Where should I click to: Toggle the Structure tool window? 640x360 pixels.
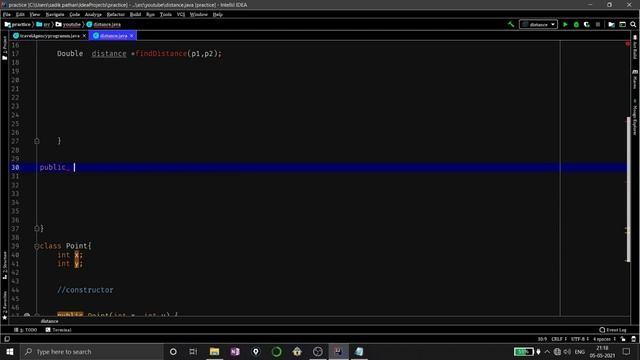(4, 265)
